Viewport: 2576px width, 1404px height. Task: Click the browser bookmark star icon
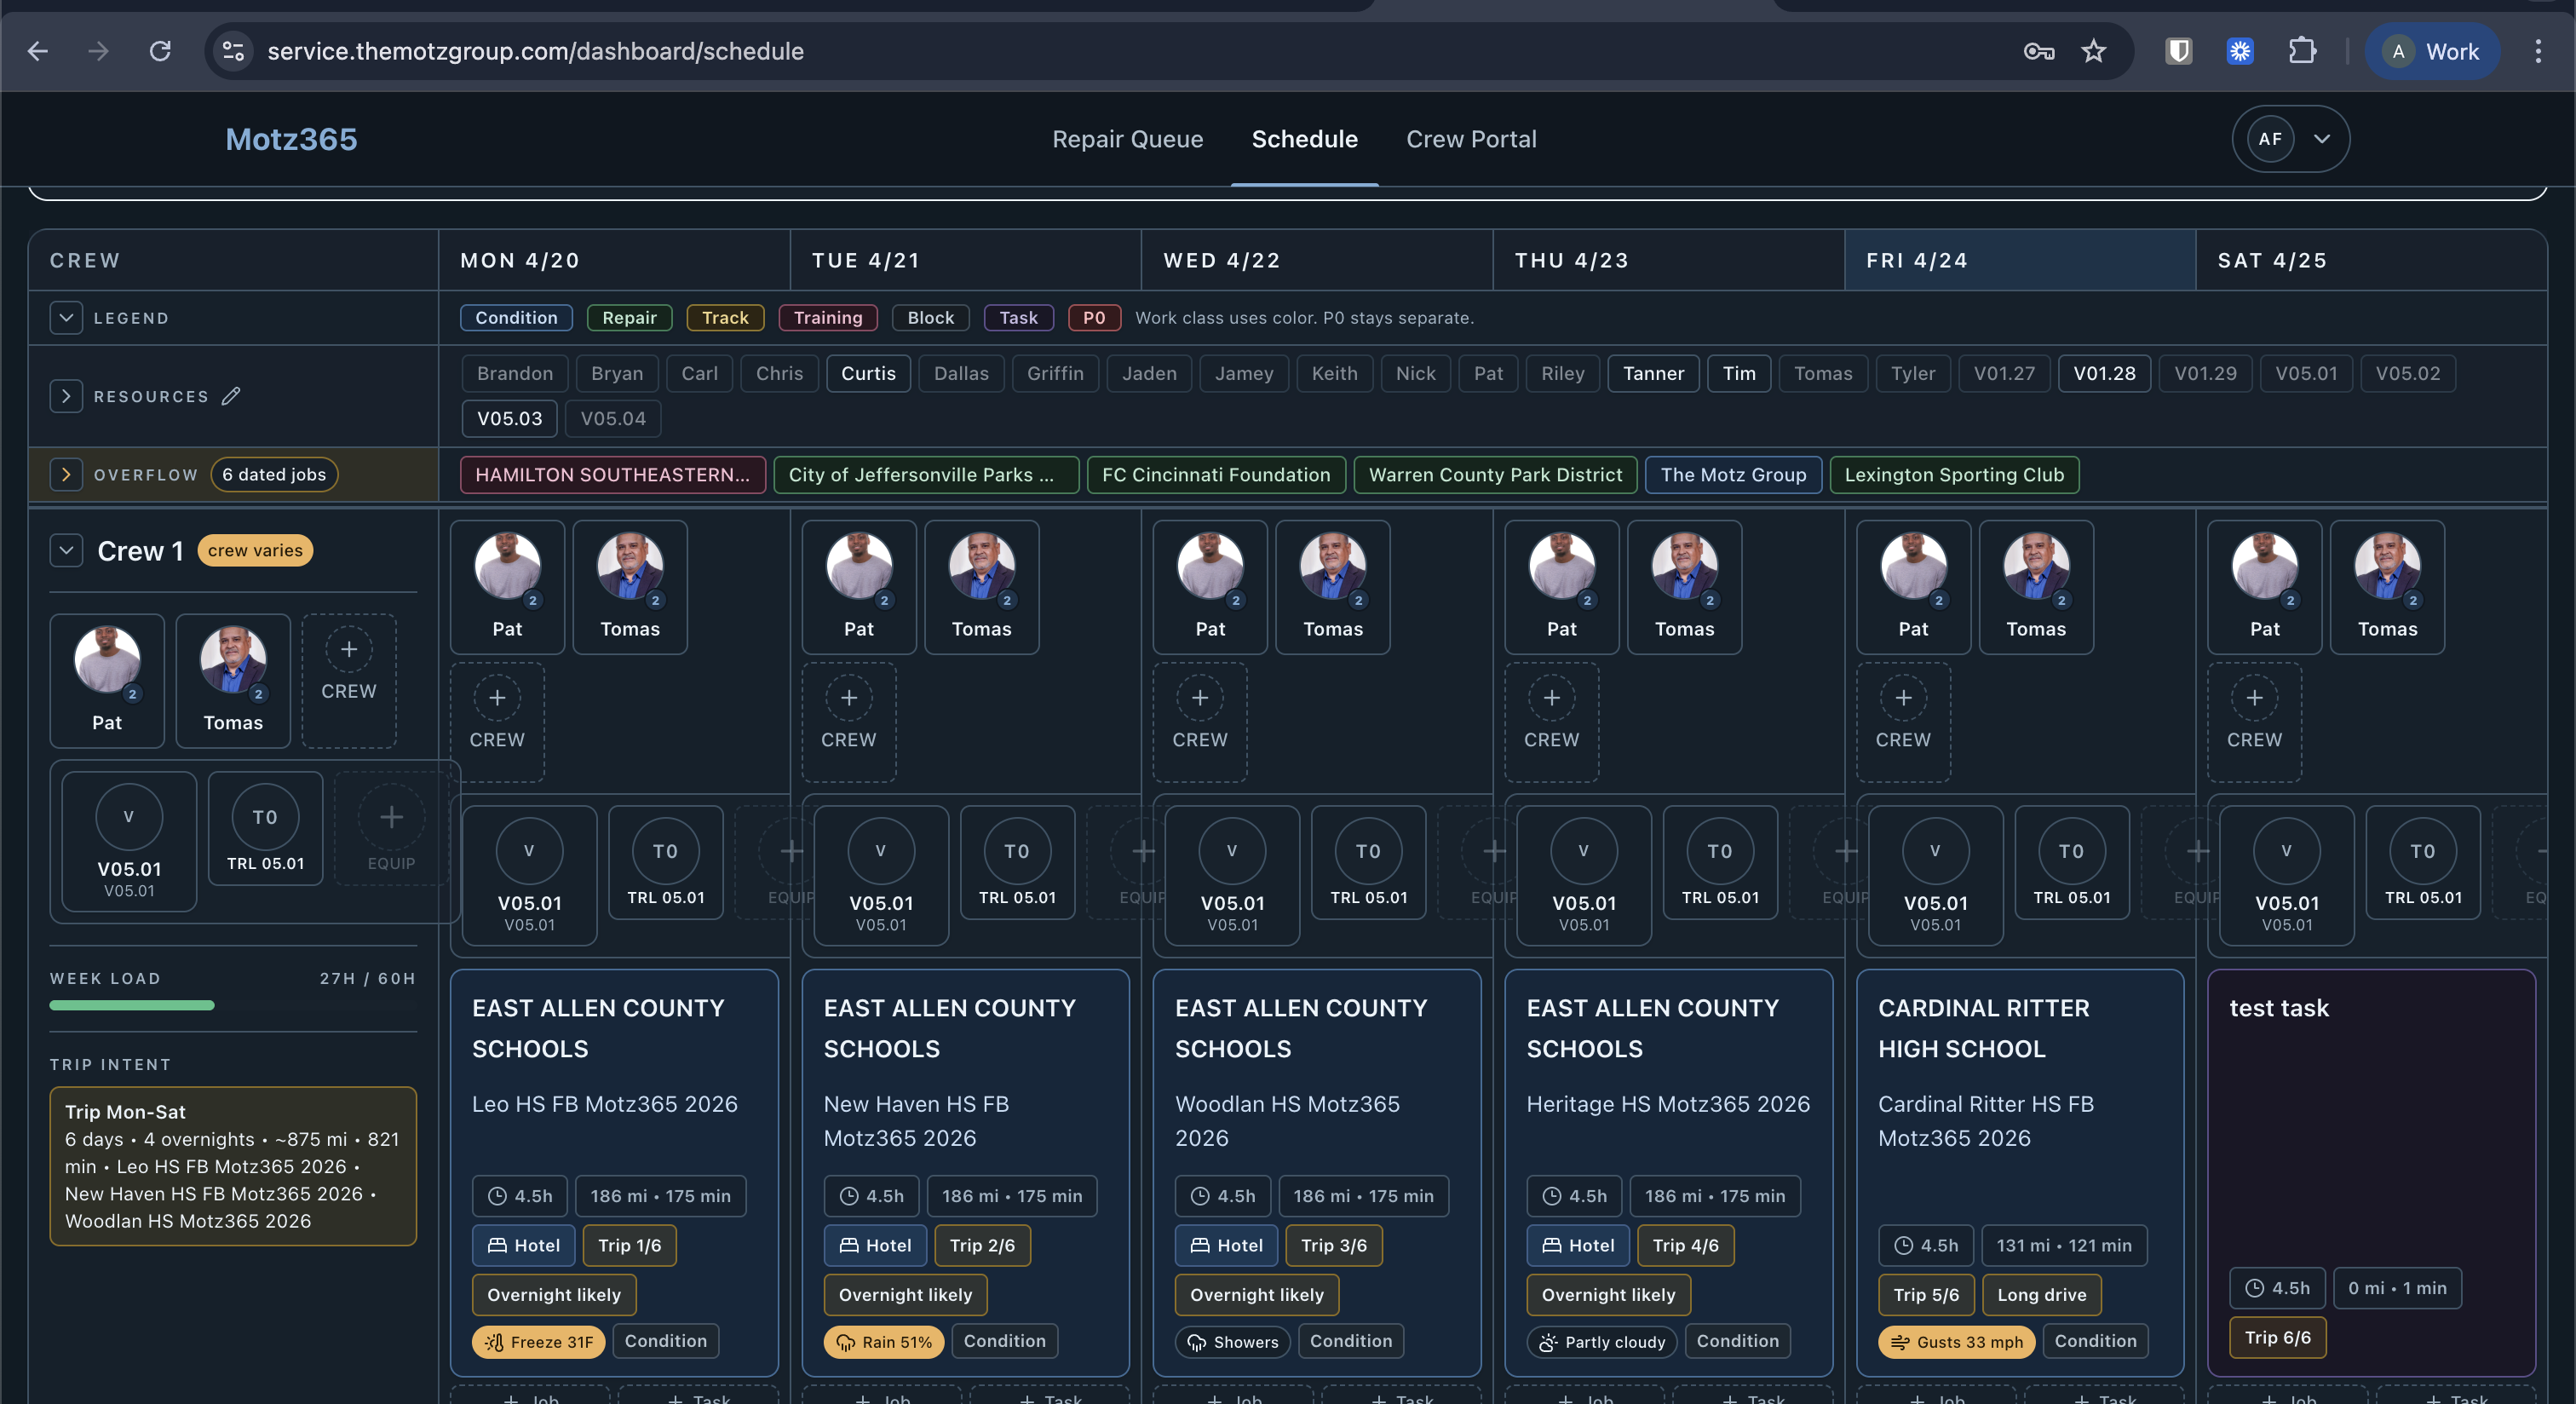click(x=2093, y=51)
